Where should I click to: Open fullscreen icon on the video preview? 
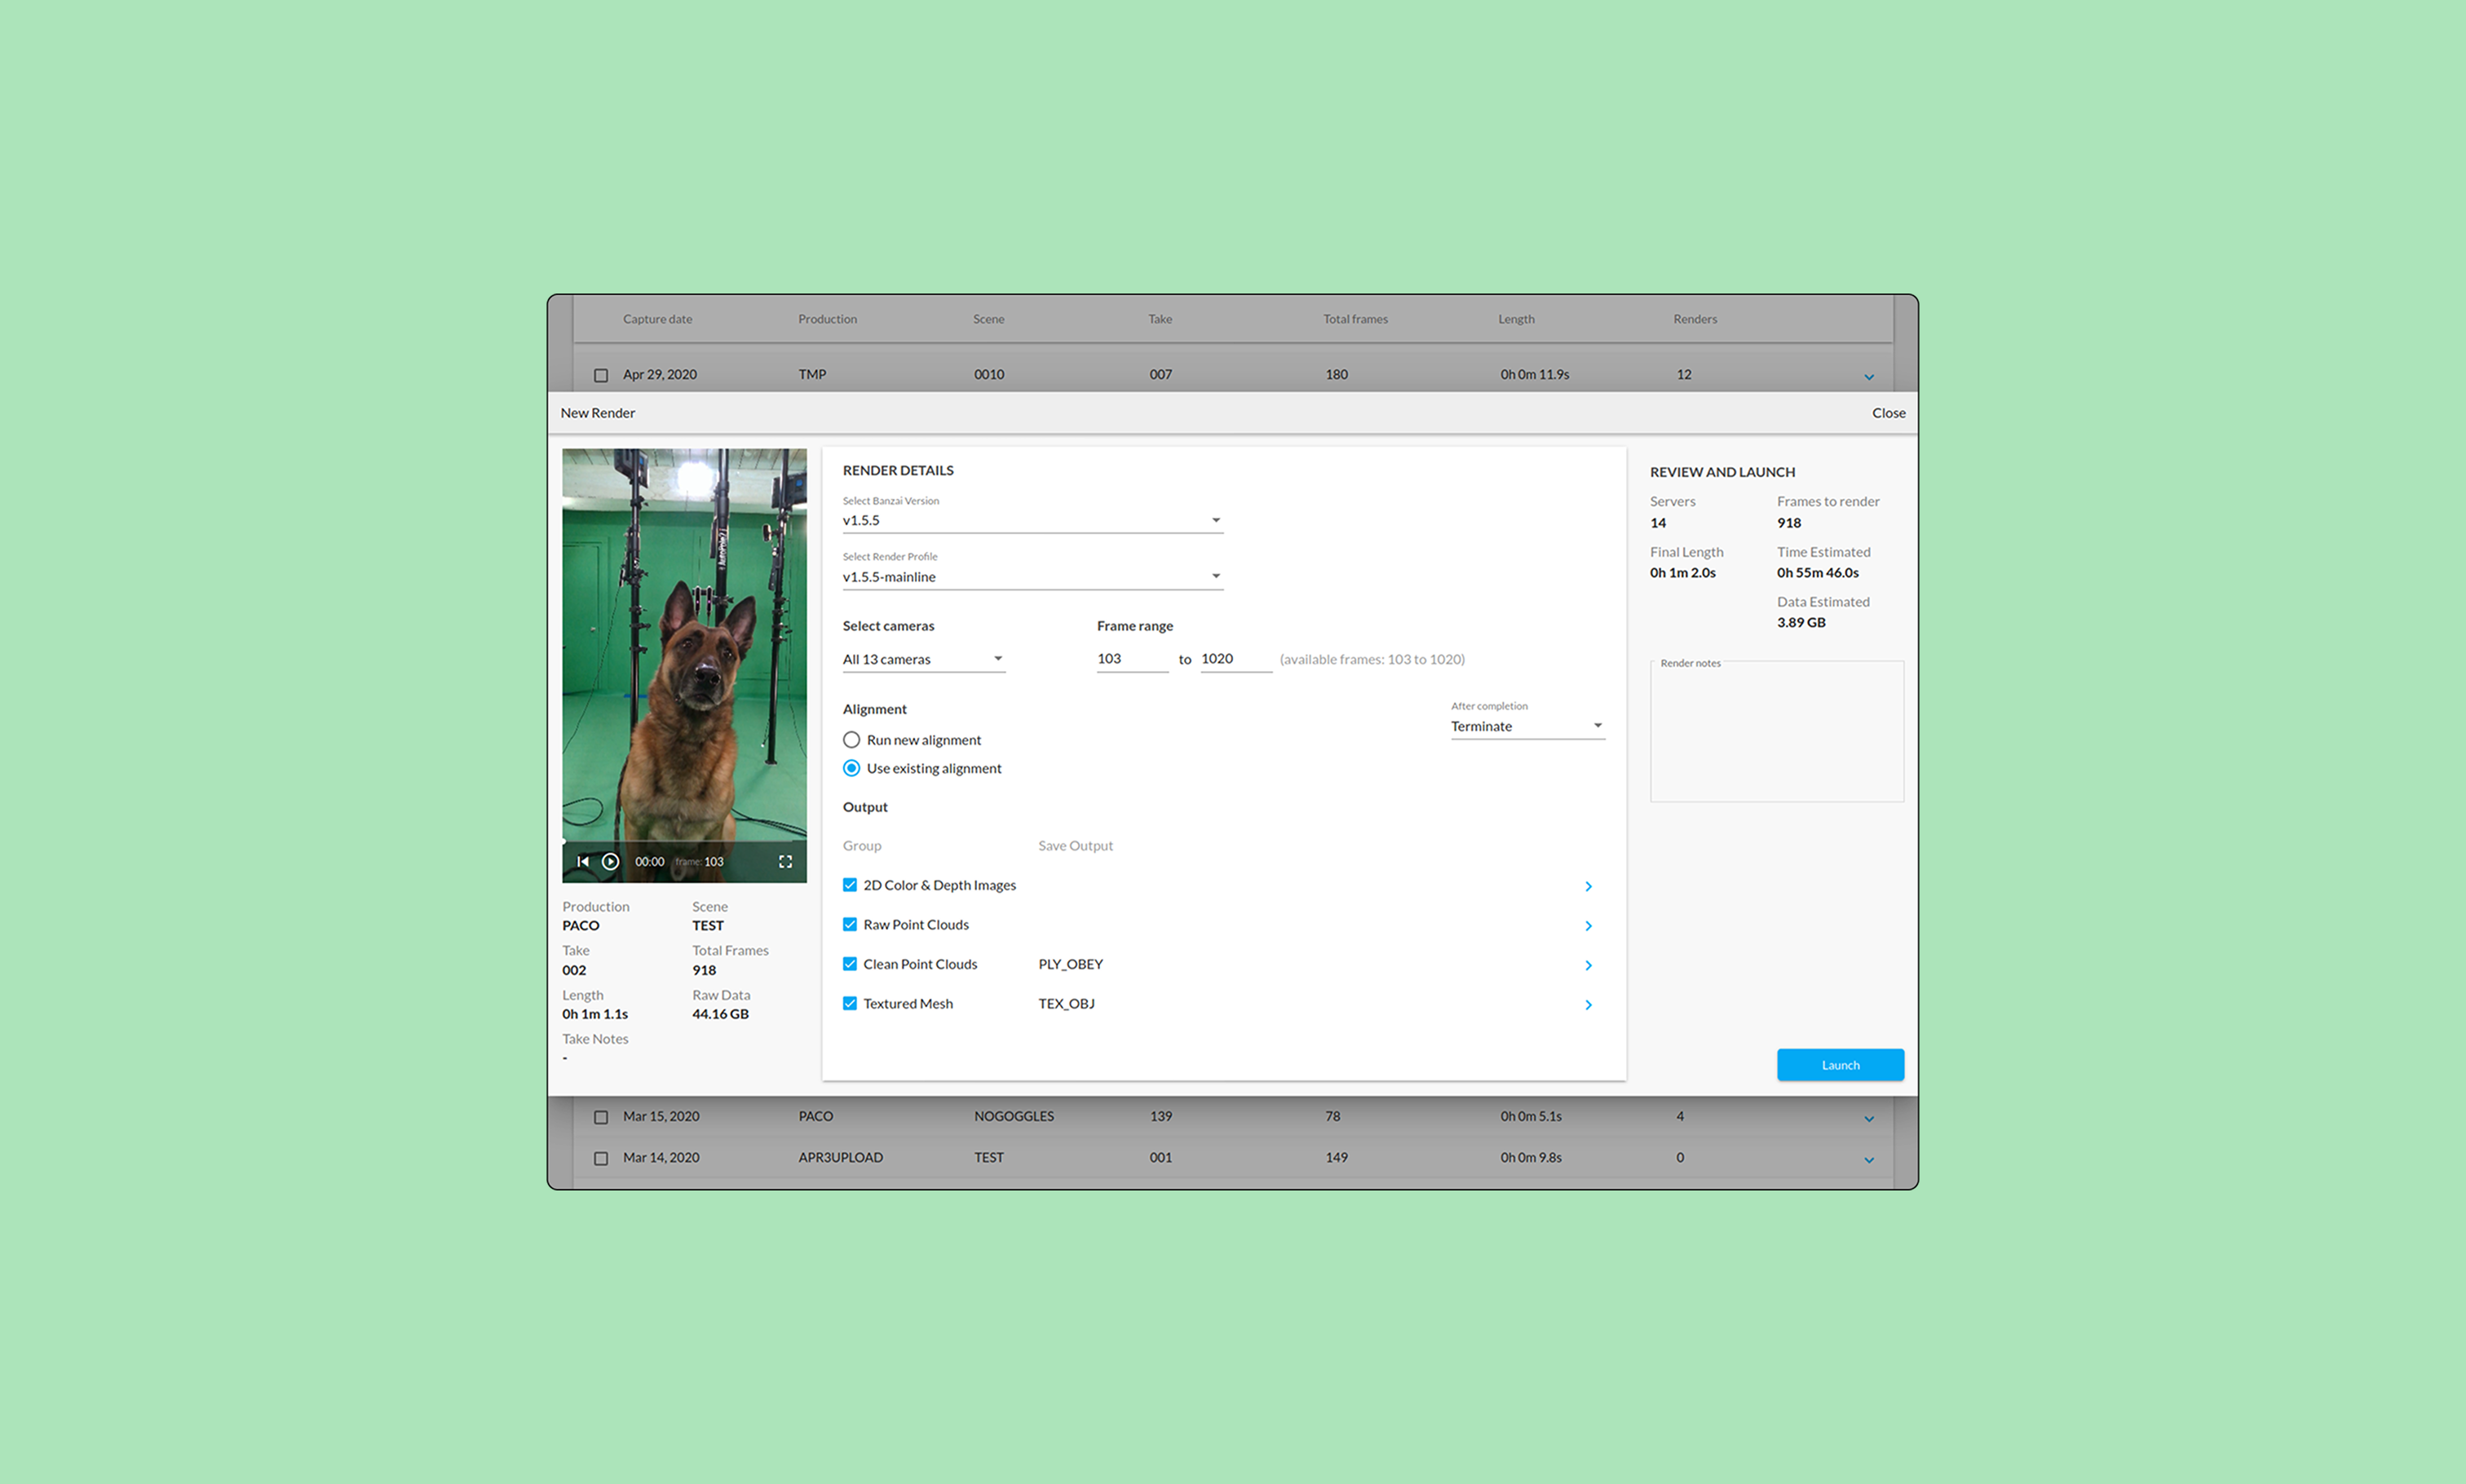785,861
